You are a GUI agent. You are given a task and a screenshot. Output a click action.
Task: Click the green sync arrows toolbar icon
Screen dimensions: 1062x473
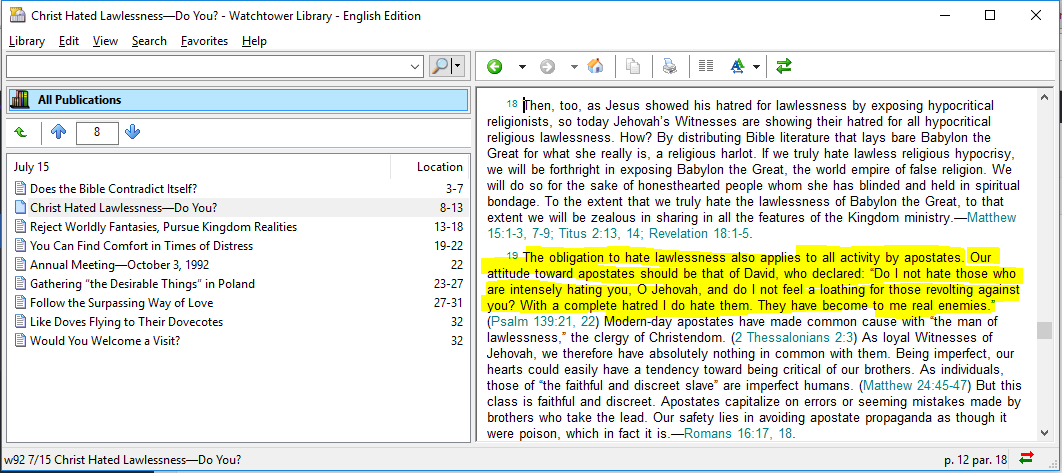pos(784,66)
